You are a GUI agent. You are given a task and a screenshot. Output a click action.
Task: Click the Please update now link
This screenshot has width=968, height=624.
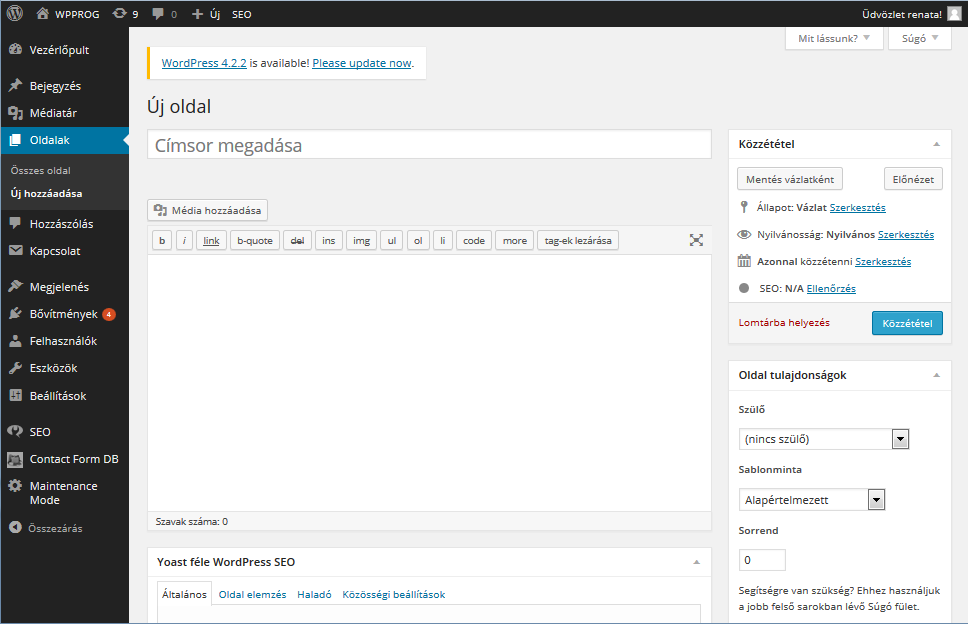(361, 63)
